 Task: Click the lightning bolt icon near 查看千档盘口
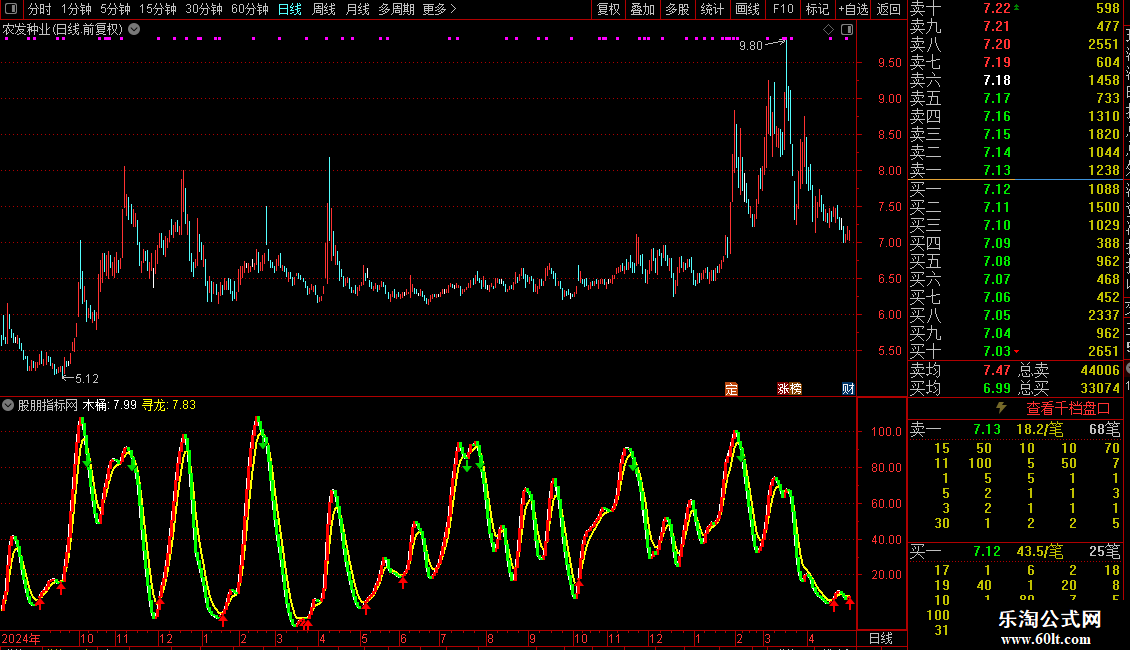tap(1001, 408)
